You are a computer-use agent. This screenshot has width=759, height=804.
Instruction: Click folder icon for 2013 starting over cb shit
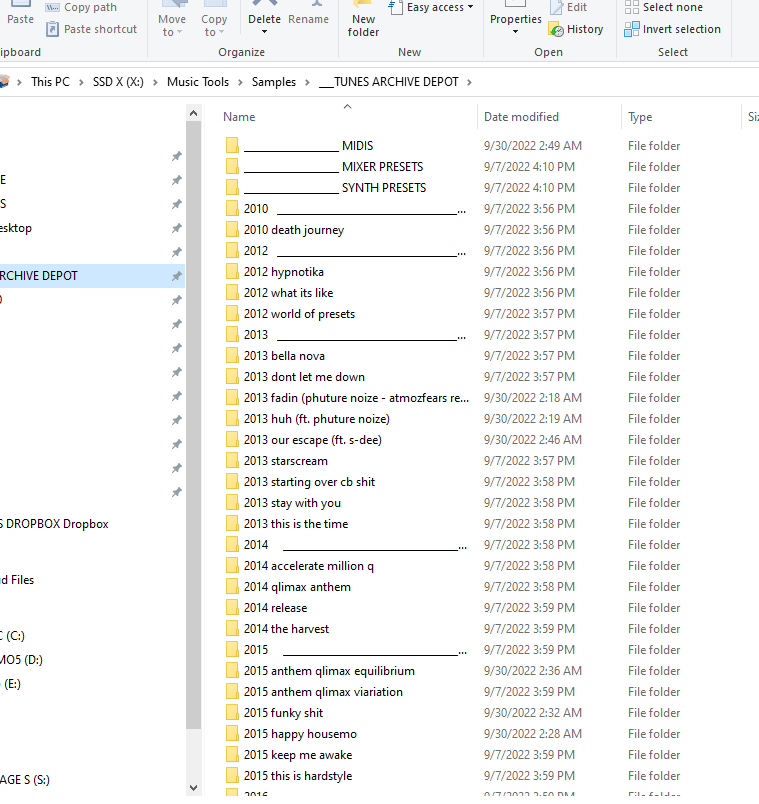click(232, 482)
